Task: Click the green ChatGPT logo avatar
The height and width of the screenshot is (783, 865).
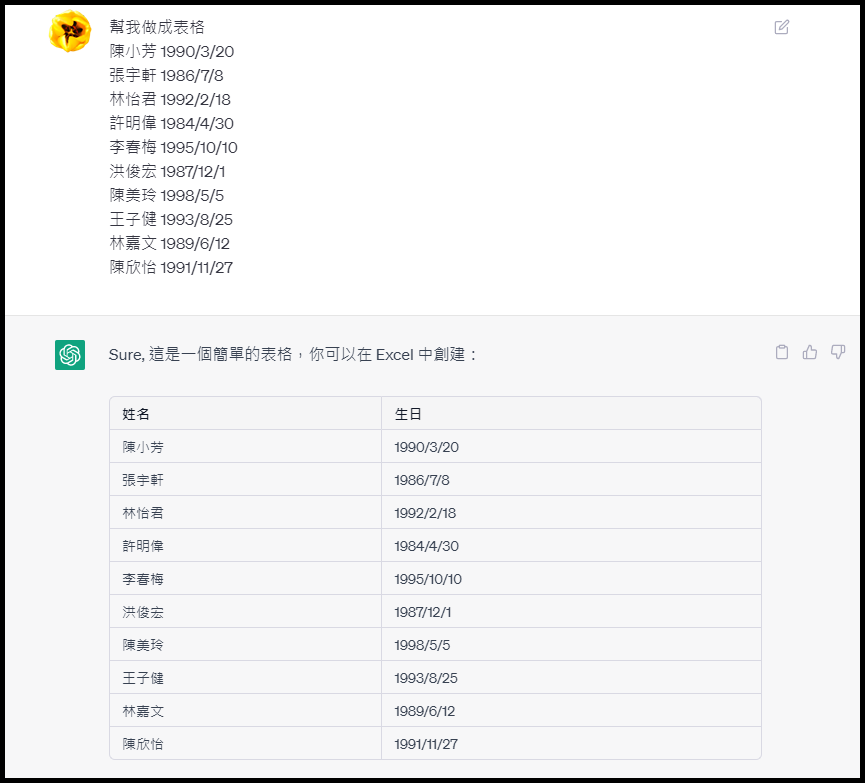Action: [70, 355]
